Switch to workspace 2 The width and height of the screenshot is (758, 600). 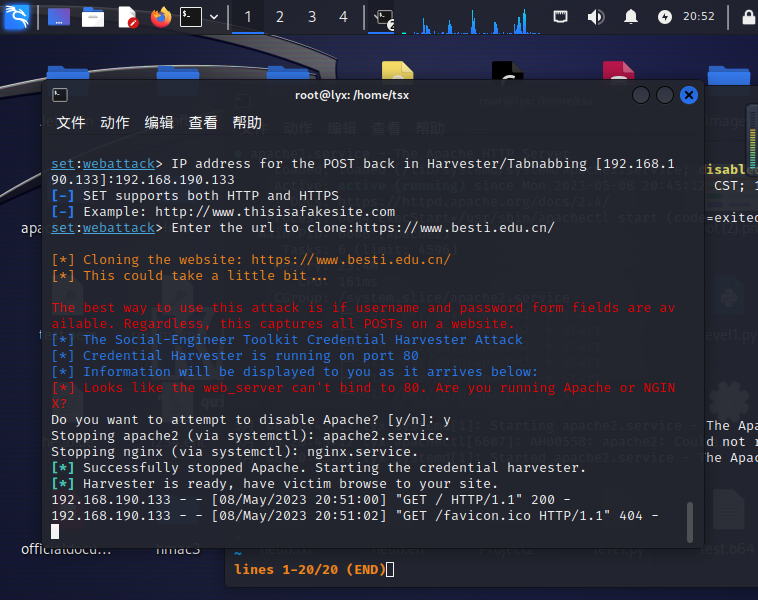pos(279,17)
